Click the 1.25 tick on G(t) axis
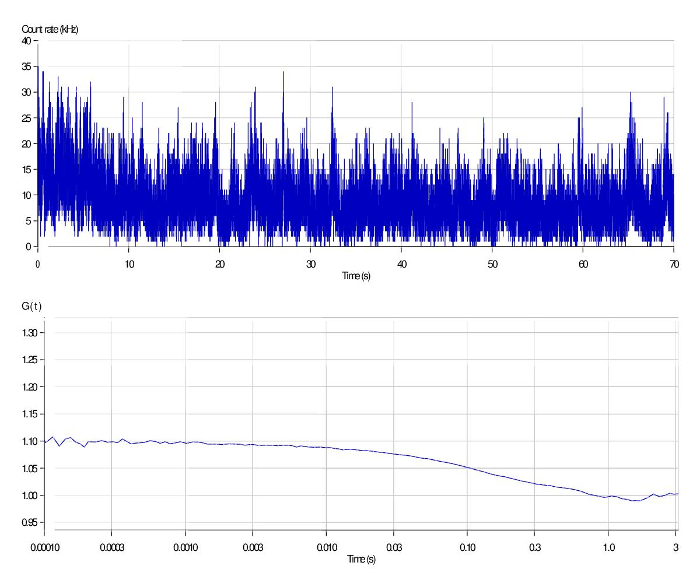The image size is (700, 587). [30, 360]
